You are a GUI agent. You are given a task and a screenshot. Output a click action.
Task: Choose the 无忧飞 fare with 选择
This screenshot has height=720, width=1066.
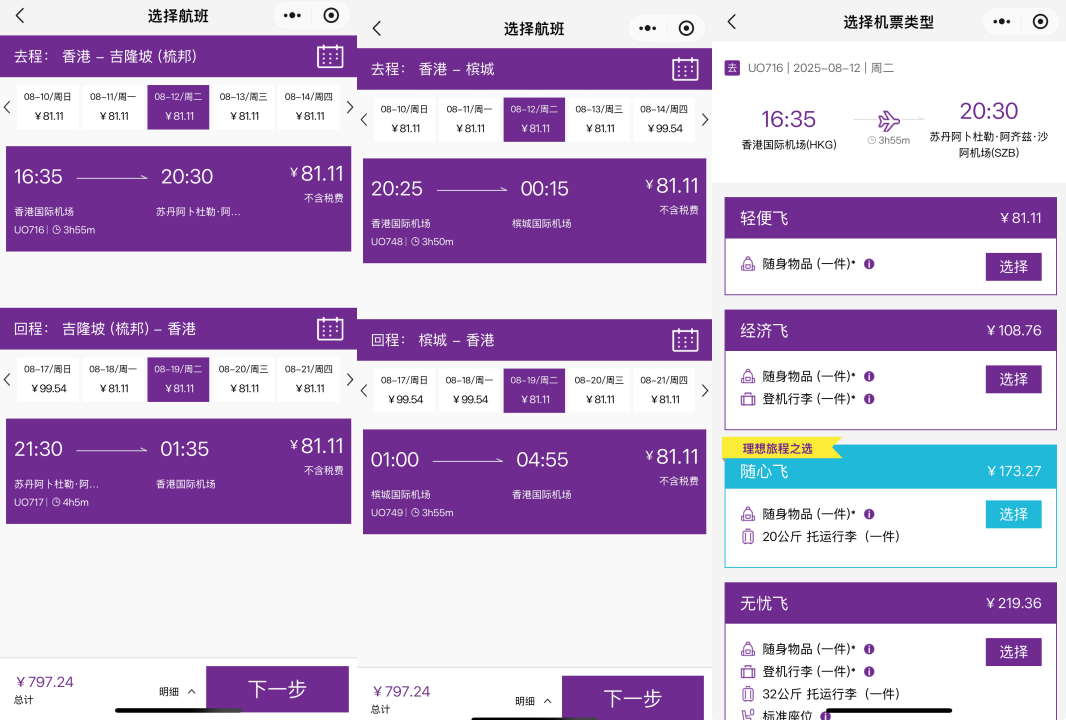1014,652
